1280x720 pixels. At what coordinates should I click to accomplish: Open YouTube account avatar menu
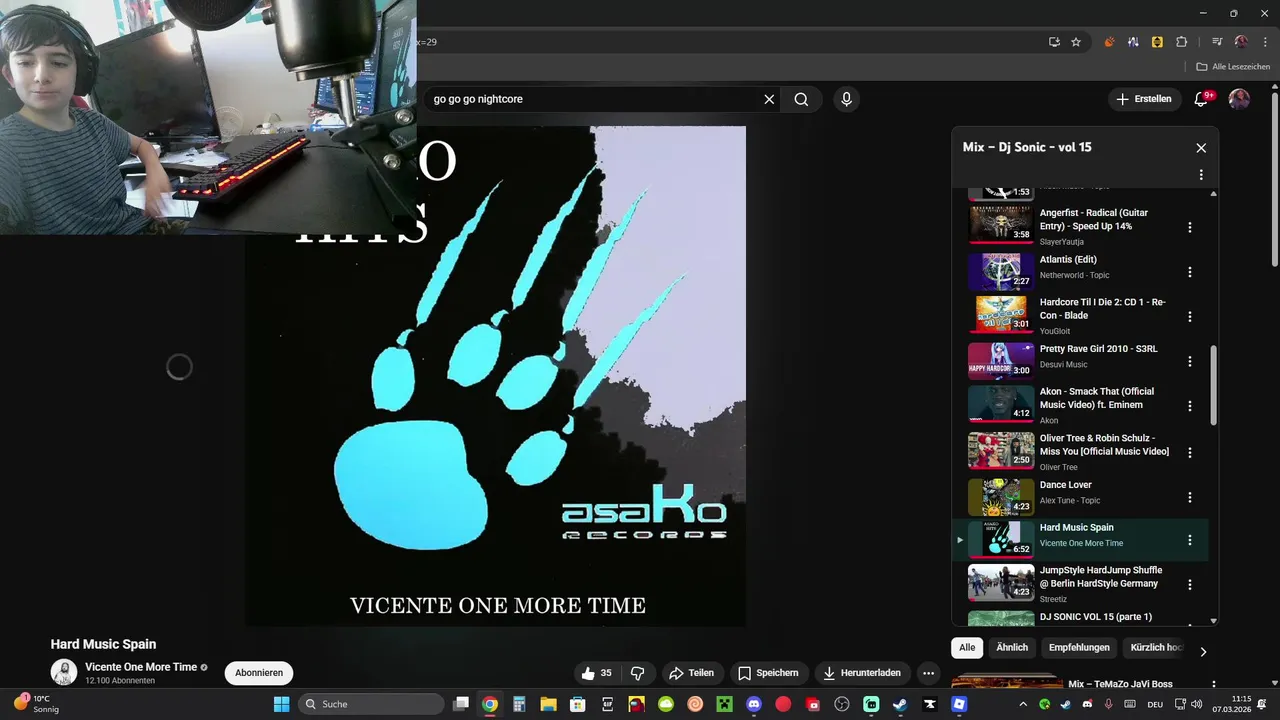1239,99
